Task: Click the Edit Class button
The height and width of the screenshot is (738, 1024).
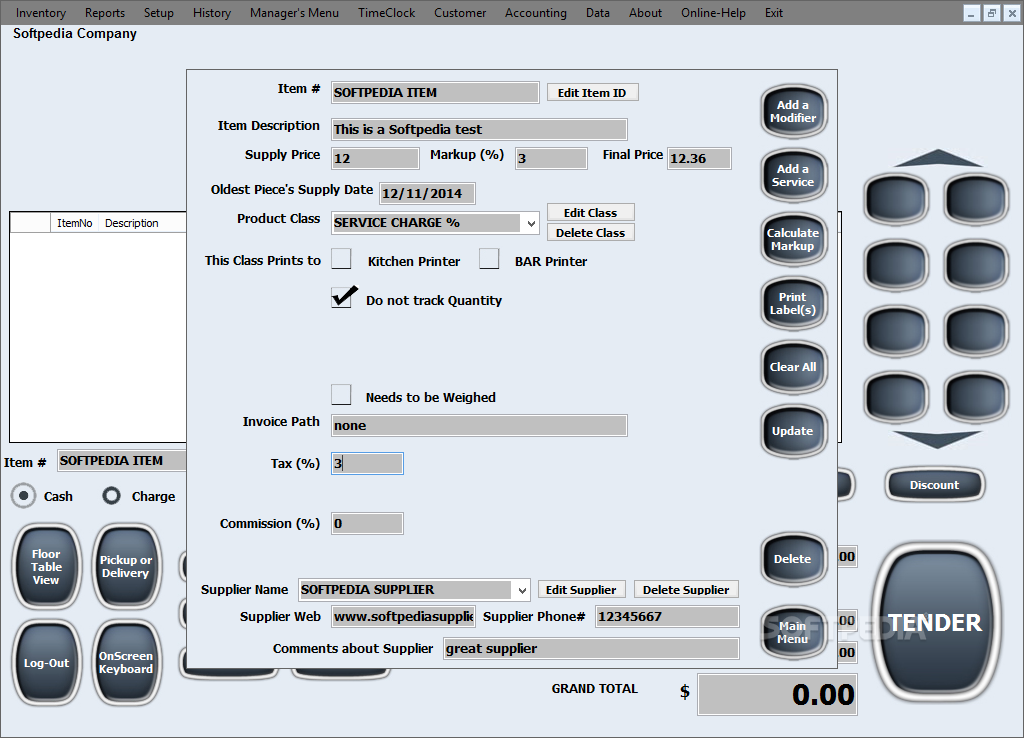Action: tap(590, 213)
